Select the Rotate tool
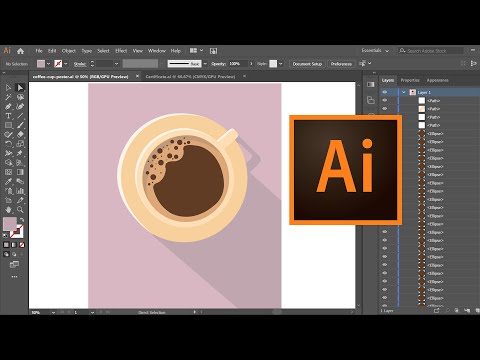This screenshot has width=480, height=360. 8,144
